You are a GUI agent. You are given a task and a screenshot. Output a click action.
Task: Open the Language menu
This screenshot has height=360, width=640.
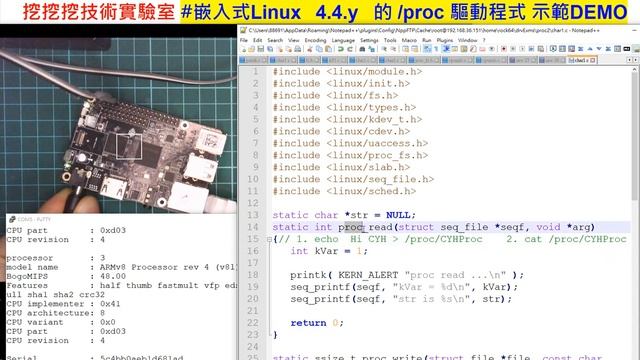click(343, 40)
